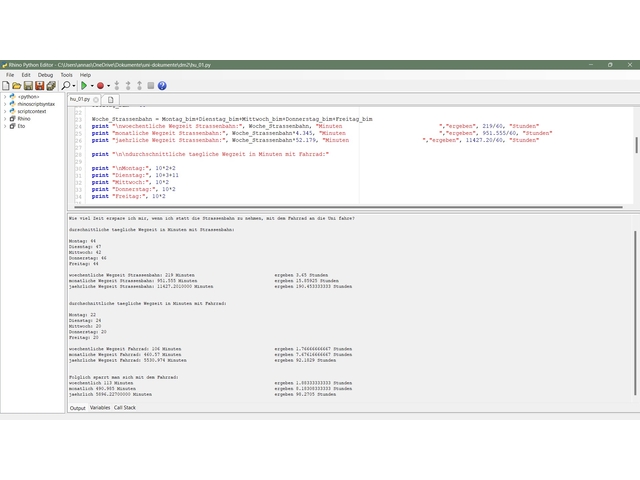
Task: Click the Step Out debug icon
Action: [140, 86]
